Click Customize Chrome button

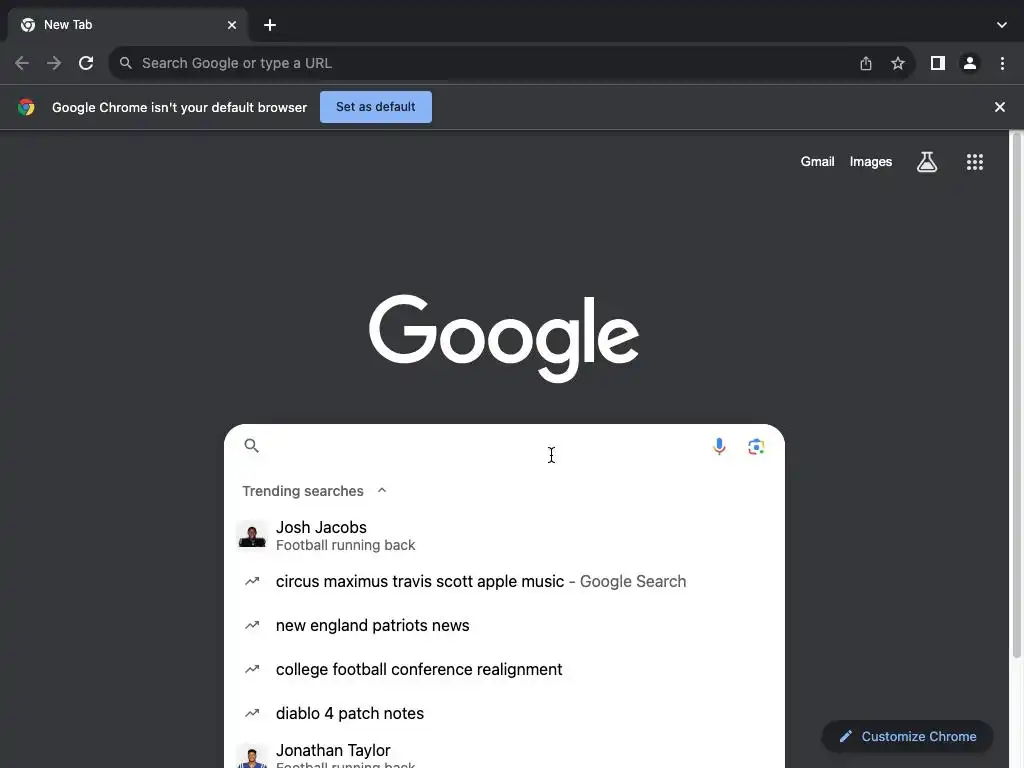[908, 737]
